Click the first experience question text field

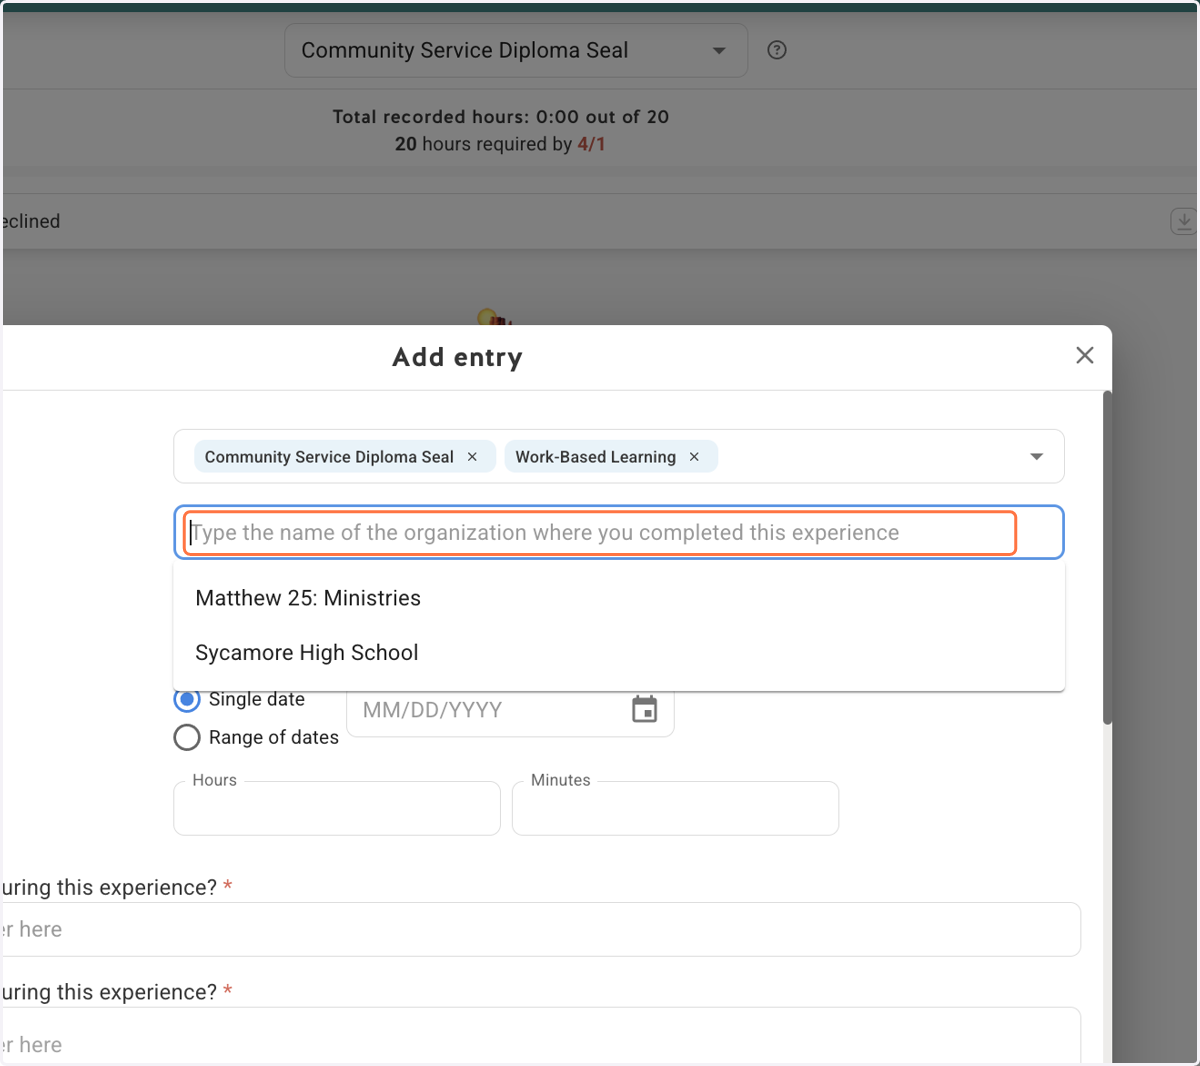click(540, 929)
